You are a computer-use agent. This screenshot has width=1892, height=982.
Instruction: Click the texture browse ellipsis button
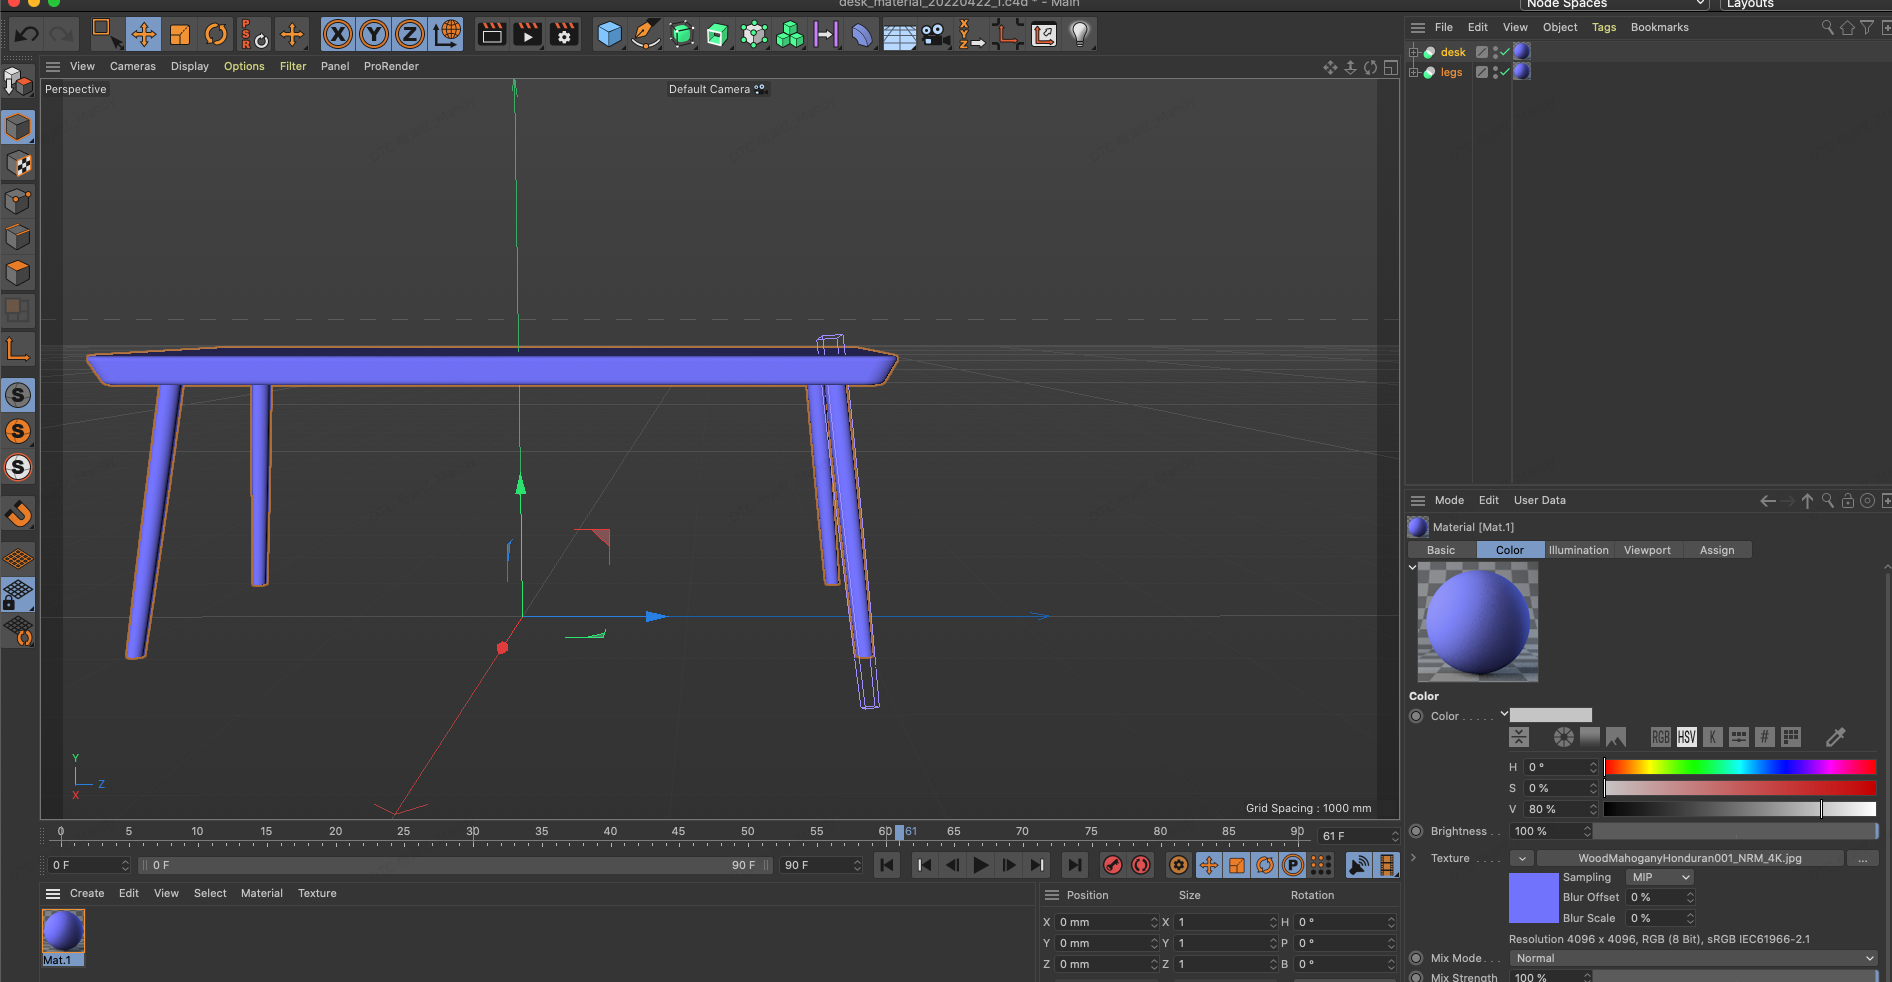point(1863,858)
